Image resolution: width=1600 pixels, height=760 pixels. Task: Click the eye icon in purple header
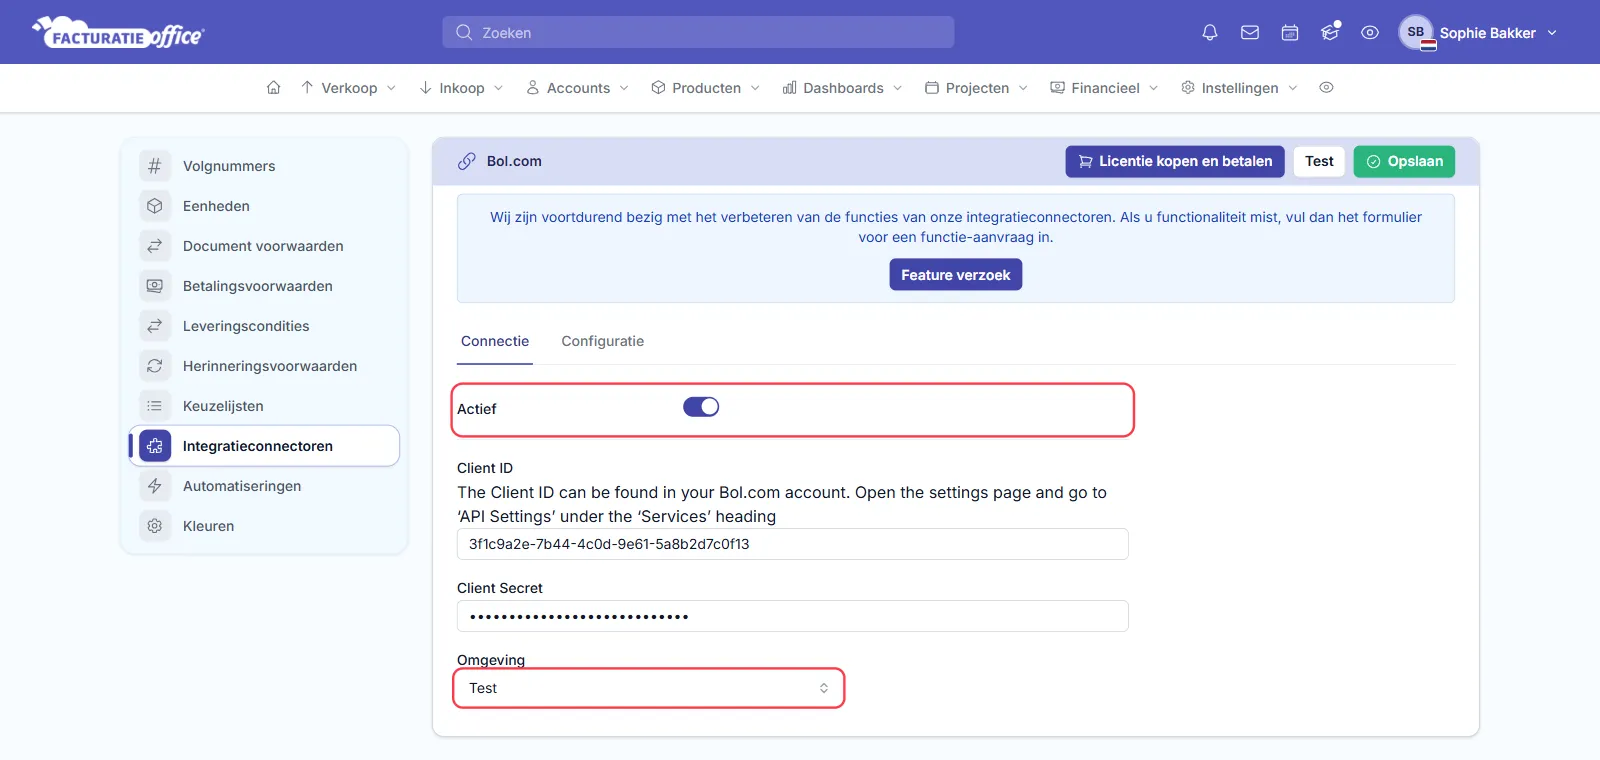[1370, 33]
